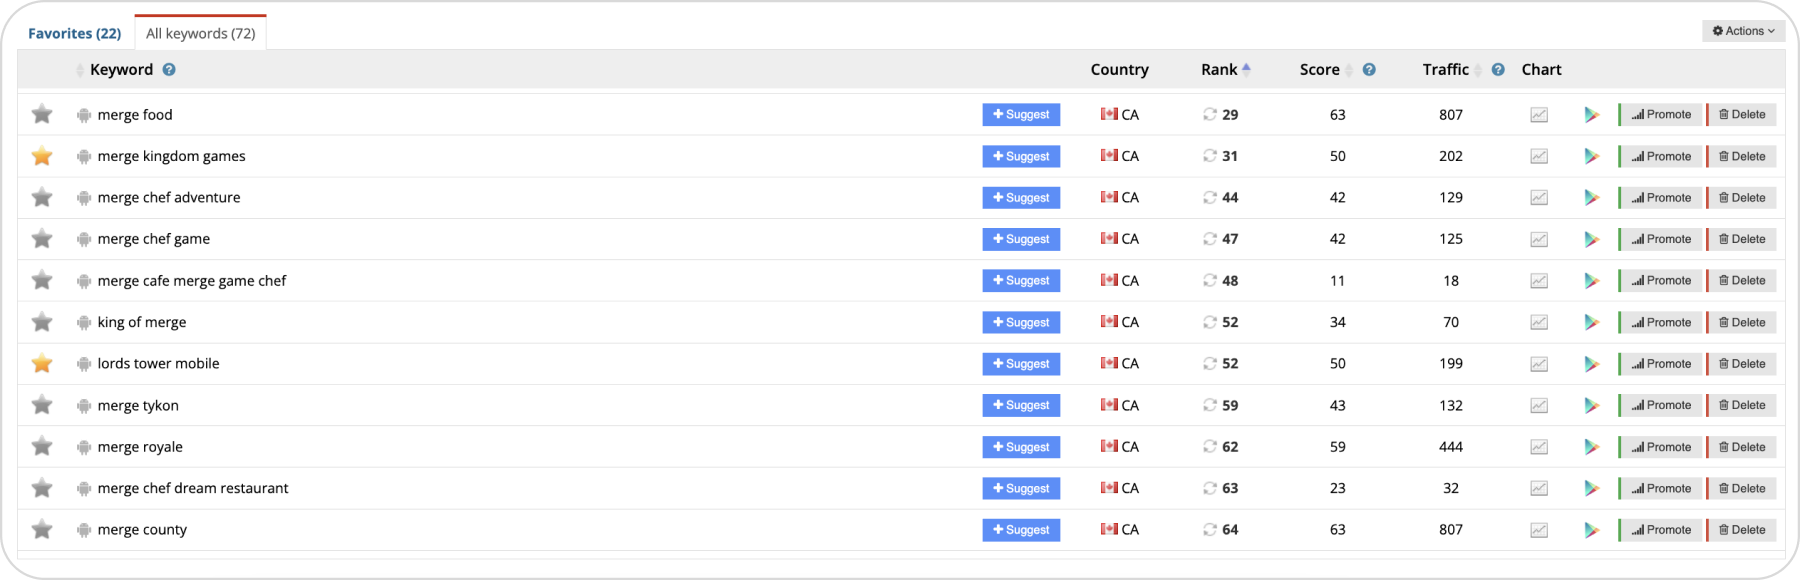Click help icon beside Score header
The width and height of the screenshot is (1800, 581).
click(x=1369, y=70)
